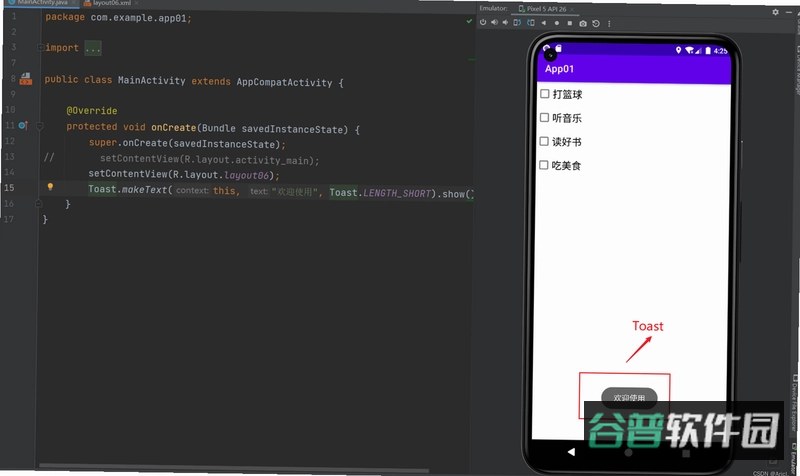
Task: Click the emulator rotate left icon
Action: 517,22
